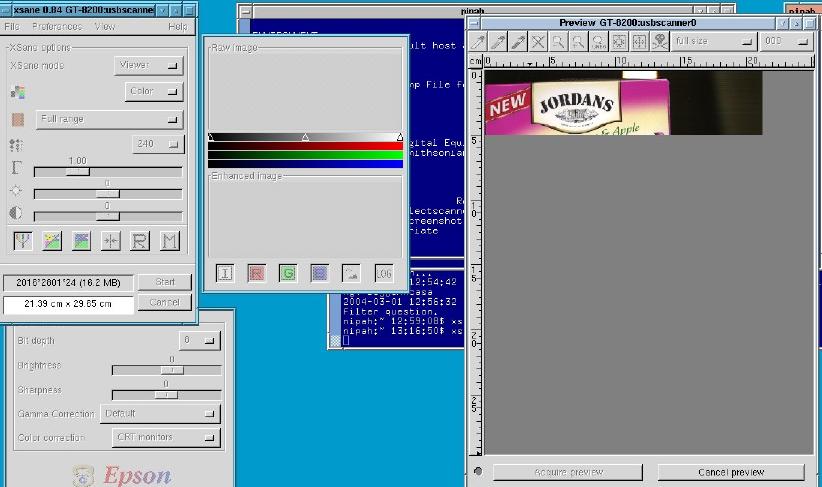Image resolution: width=822 pixels, height=487 pixels.
Task: Click the skull delete preview cache icon
Action: pos(660,42)
